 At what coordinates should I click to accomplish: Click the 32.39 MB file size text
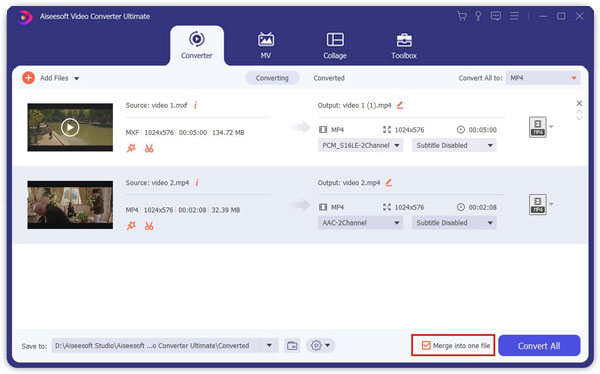tap(226, 210)
